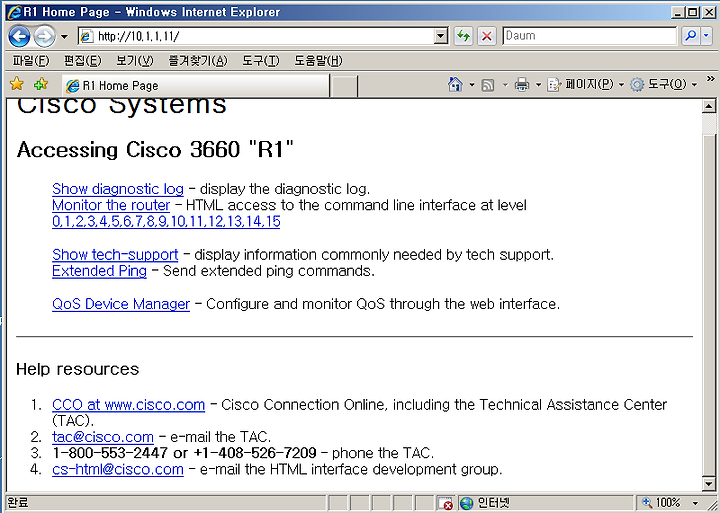Refresh the page with green arrows icon
This screenshot has width=720, height=513.
[x=463, y=36]
